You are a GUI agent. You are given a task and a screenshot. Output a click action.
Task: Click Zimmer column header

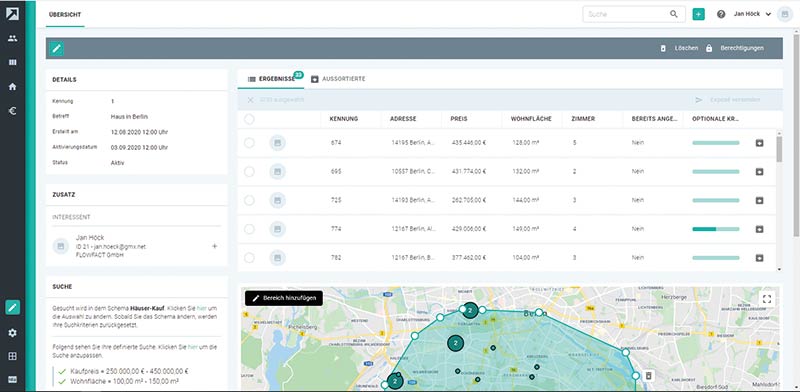[x=583, y=119]
